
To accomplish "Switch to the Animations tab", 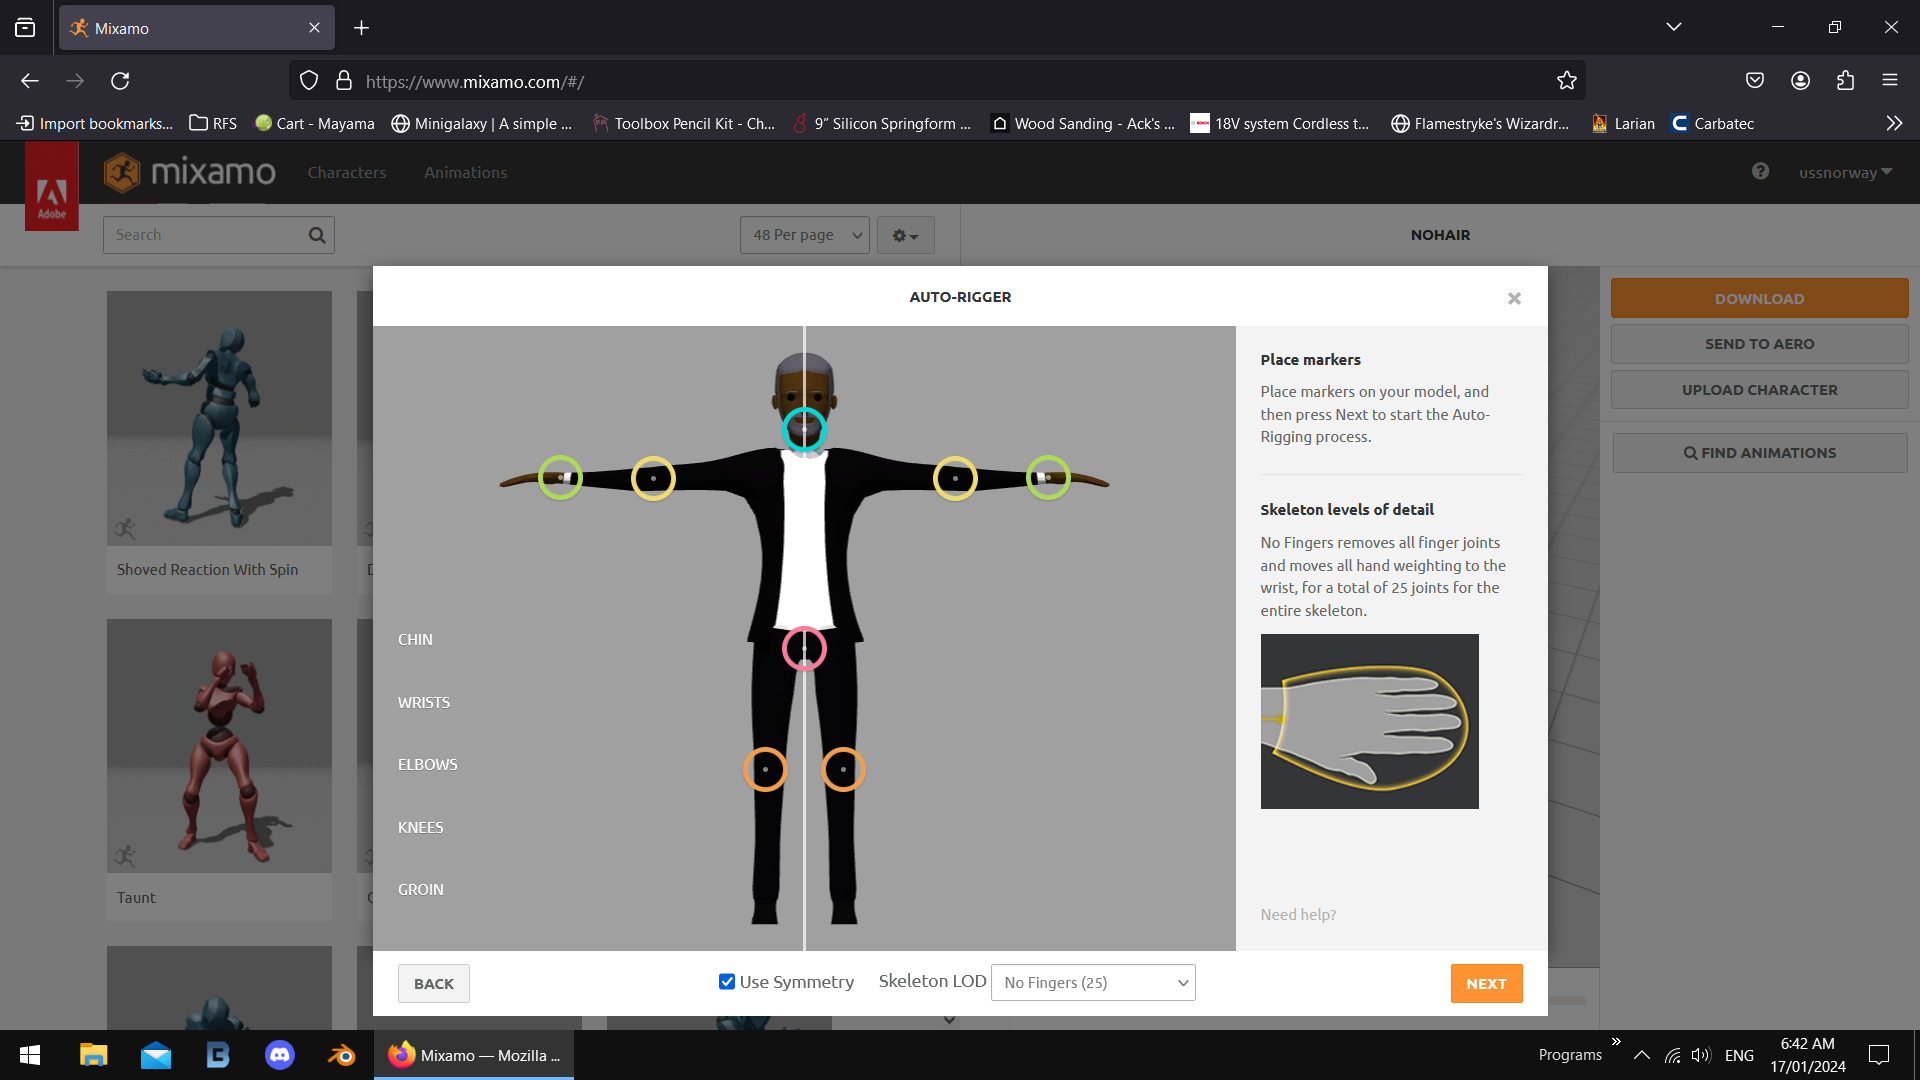I will click(x=464, y=171).
